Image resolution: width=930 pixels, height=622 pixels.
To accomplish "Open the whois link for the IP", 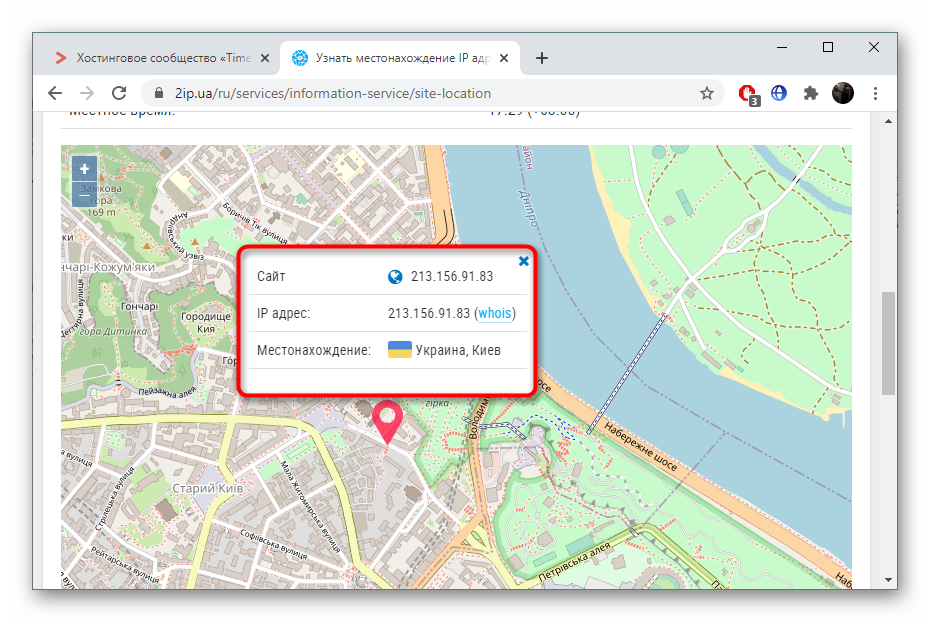I will [x=495, y=313].
